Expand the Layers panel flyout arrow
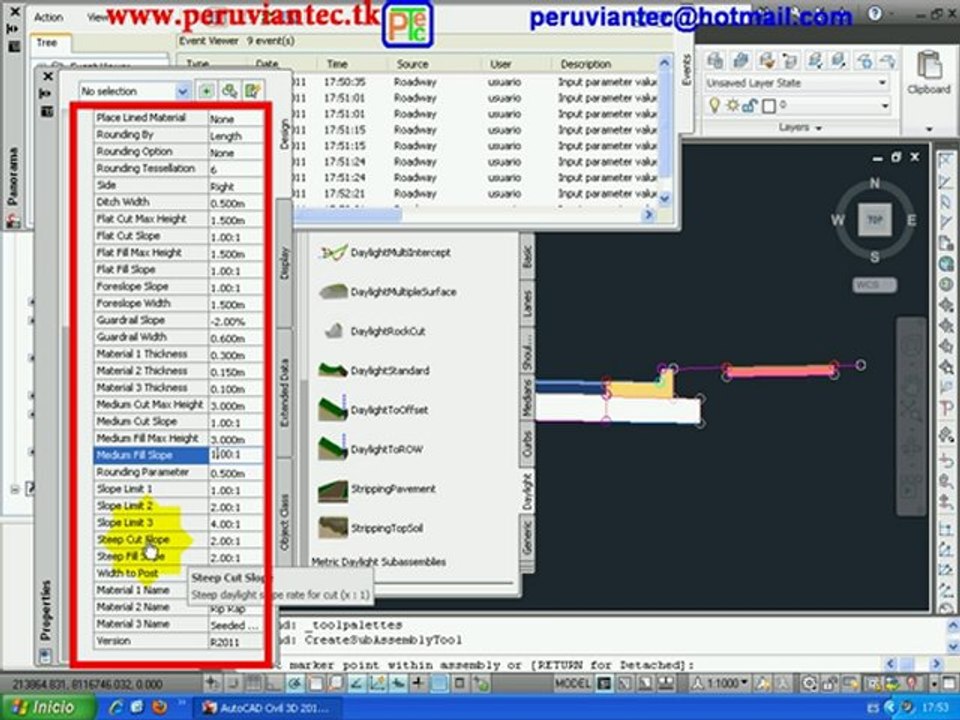Viewport: 960px width, 720px height. coord(819,128)
